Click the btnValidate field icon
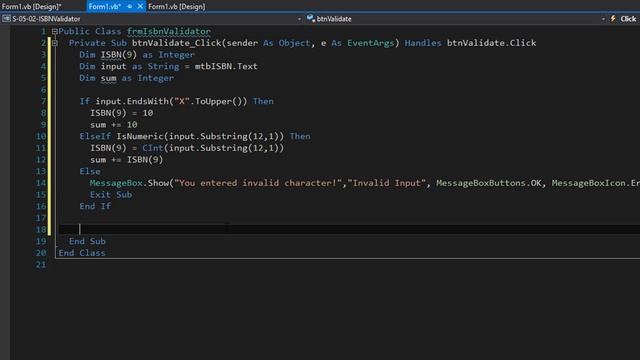Viewport: 640px width, 360px height. click(x=311, y=18)
